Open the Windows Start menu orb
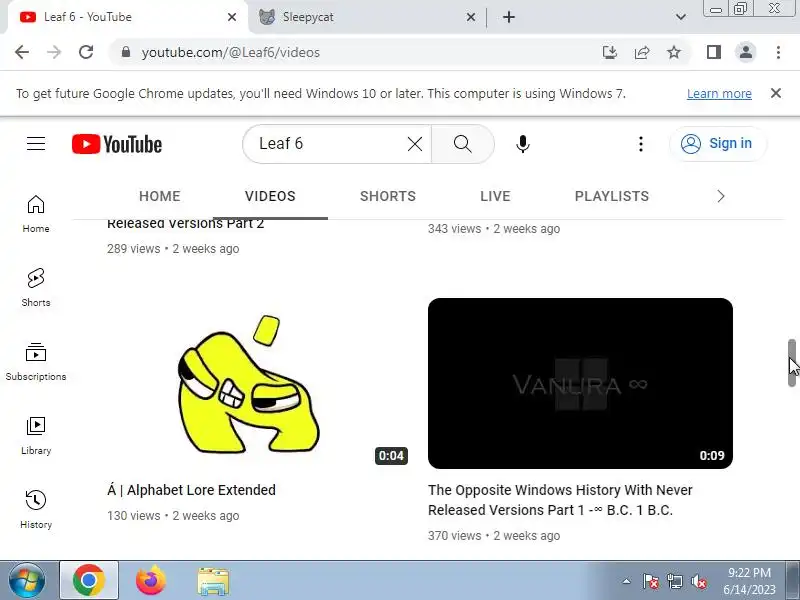The image size is (800, 600). click(27, 581)
